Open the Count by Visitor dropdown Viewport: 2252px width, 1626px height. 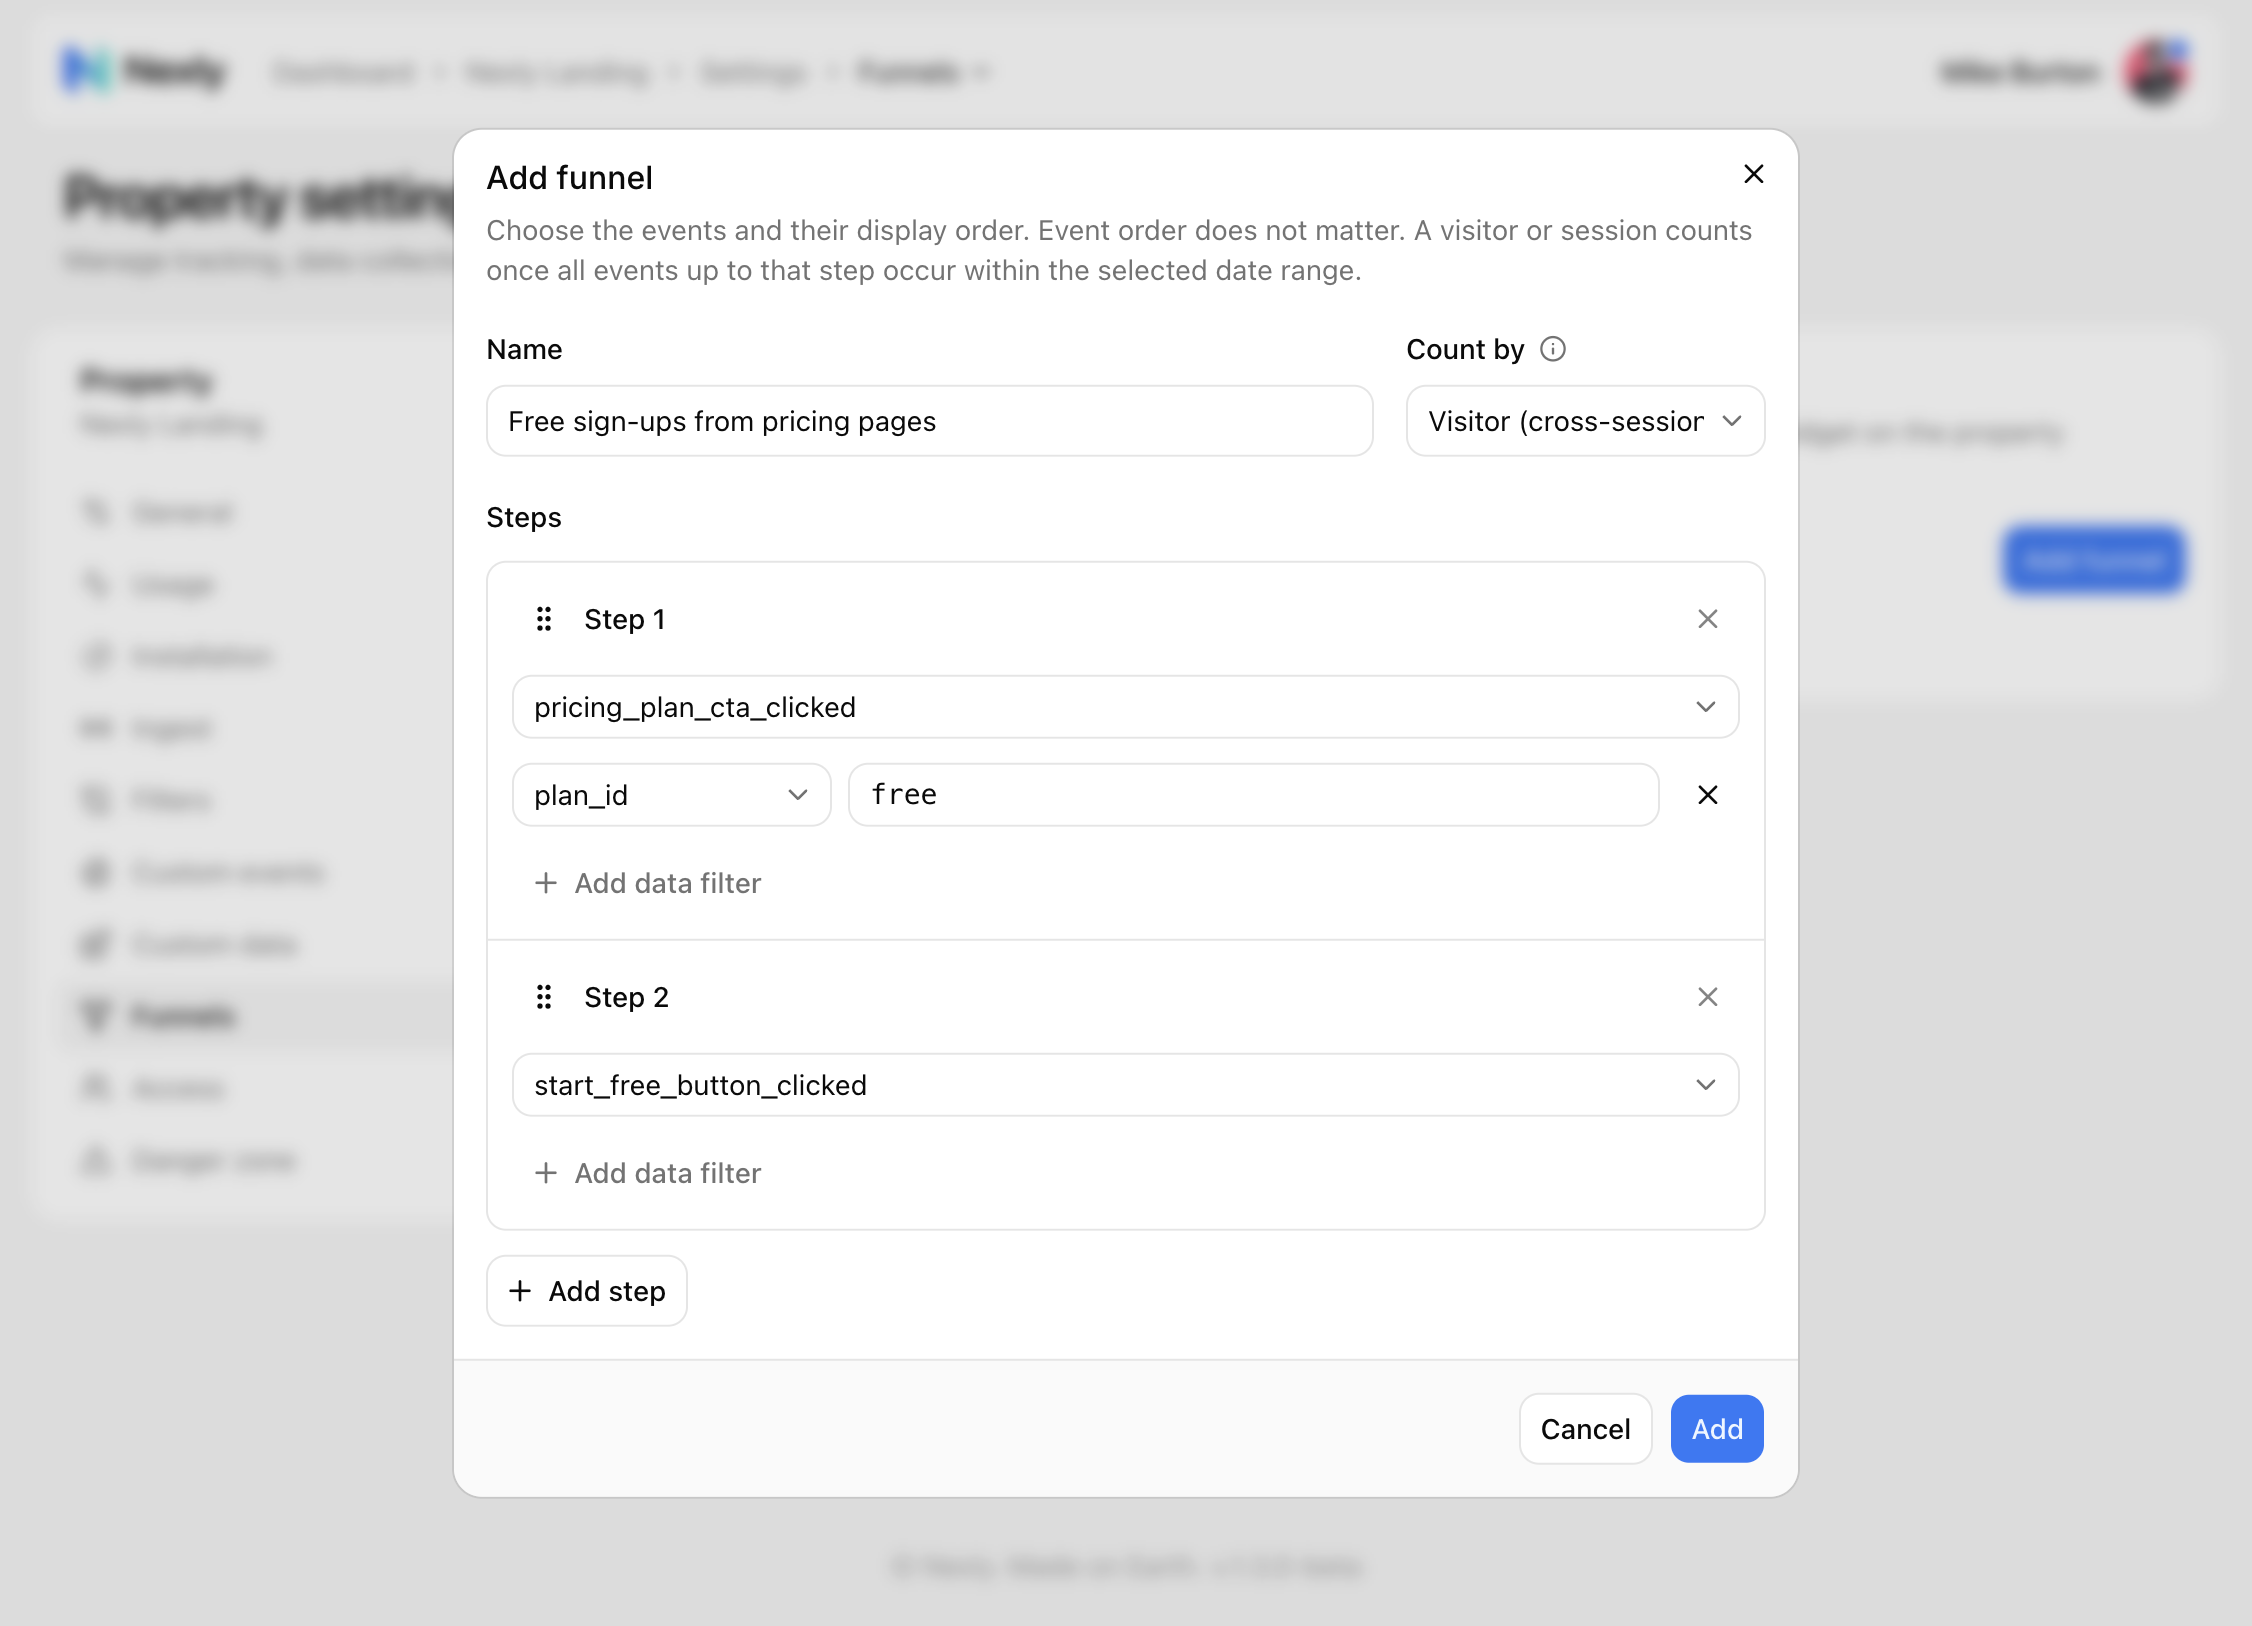(x=1585, y=421)
